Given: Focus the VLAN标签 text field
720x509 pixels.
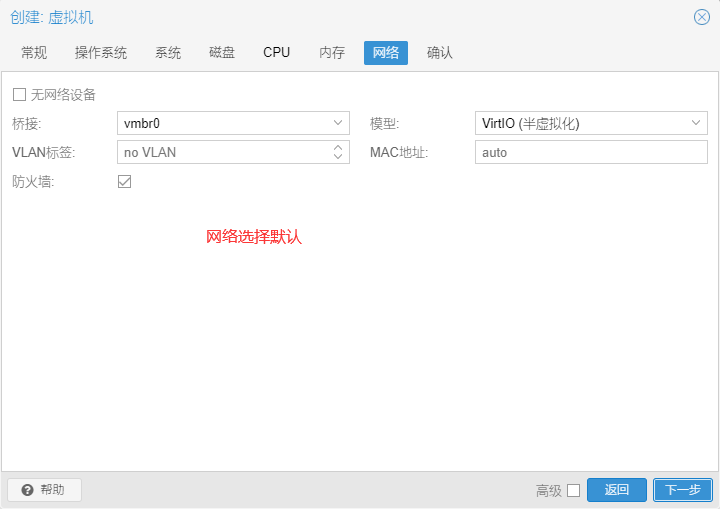Looking at the screenshot, I should tap(222, 152).
